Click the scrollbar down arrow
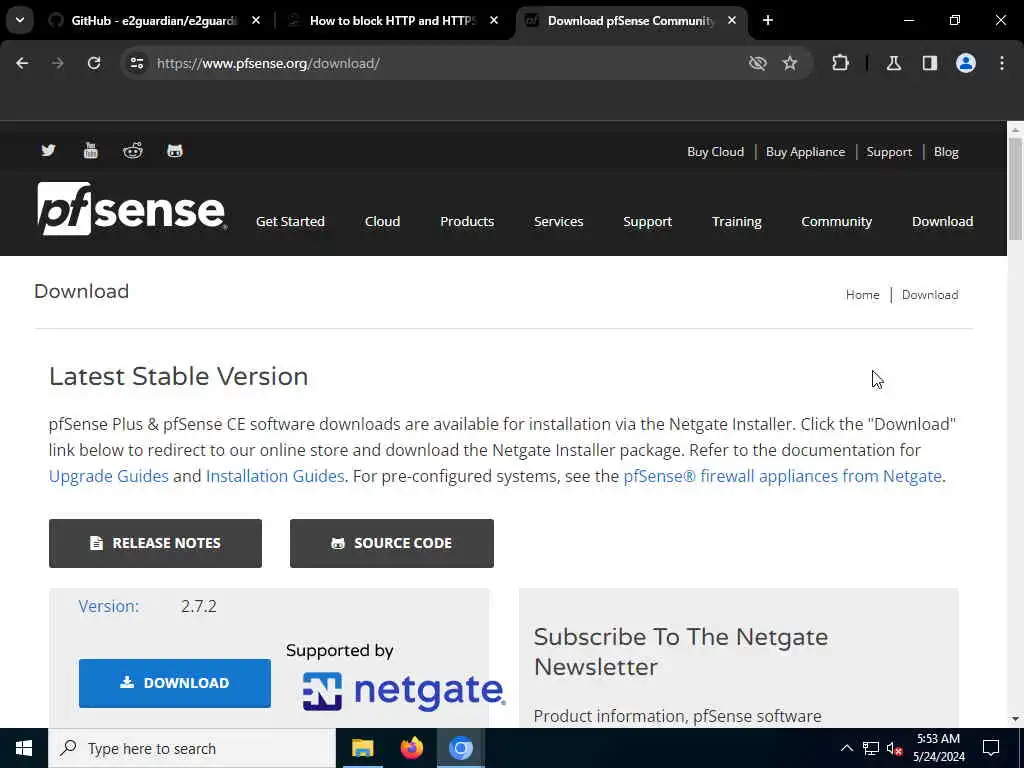 [1015, 719]
